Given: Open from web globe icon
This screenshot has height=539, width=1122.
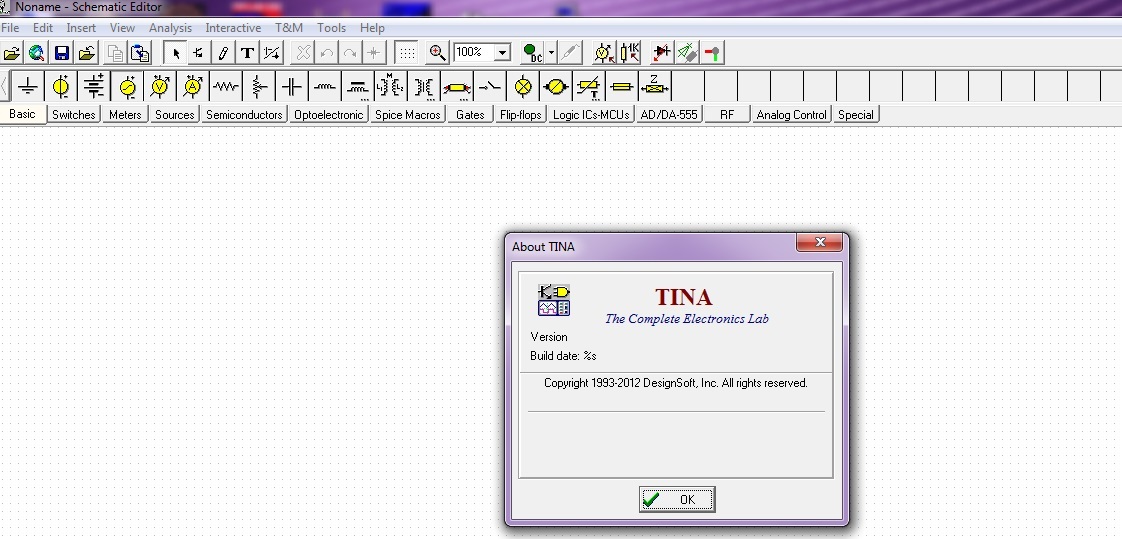Looking at the screenshot, I should coord(36,52).
